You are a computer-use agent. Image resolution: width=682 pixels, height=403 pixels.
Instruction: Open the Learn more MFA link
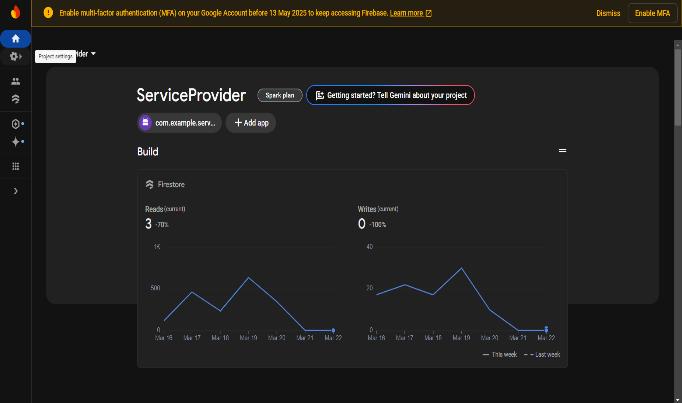point(410,13)
